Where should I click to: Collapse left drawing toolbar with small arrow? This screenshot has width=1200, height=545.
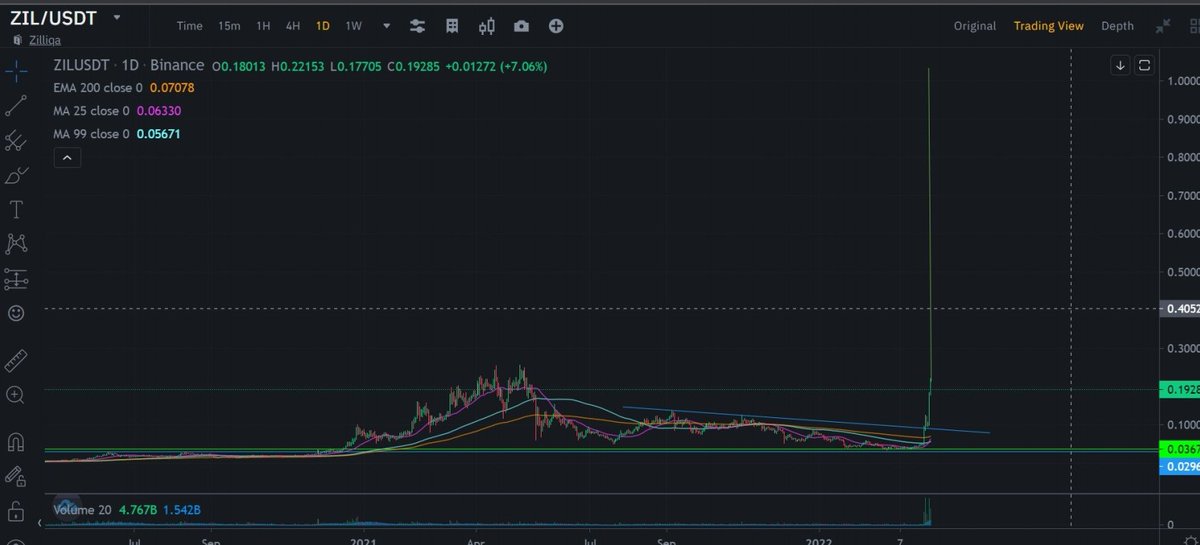point(40,523)
